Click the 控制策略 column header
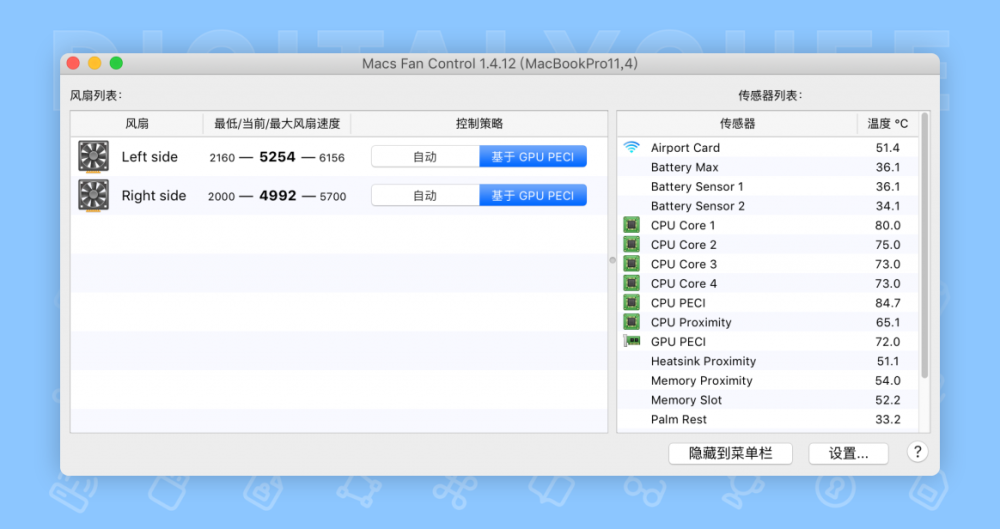Image resolution: width=1000 pixels, height=529 pixels. [479, 124]
